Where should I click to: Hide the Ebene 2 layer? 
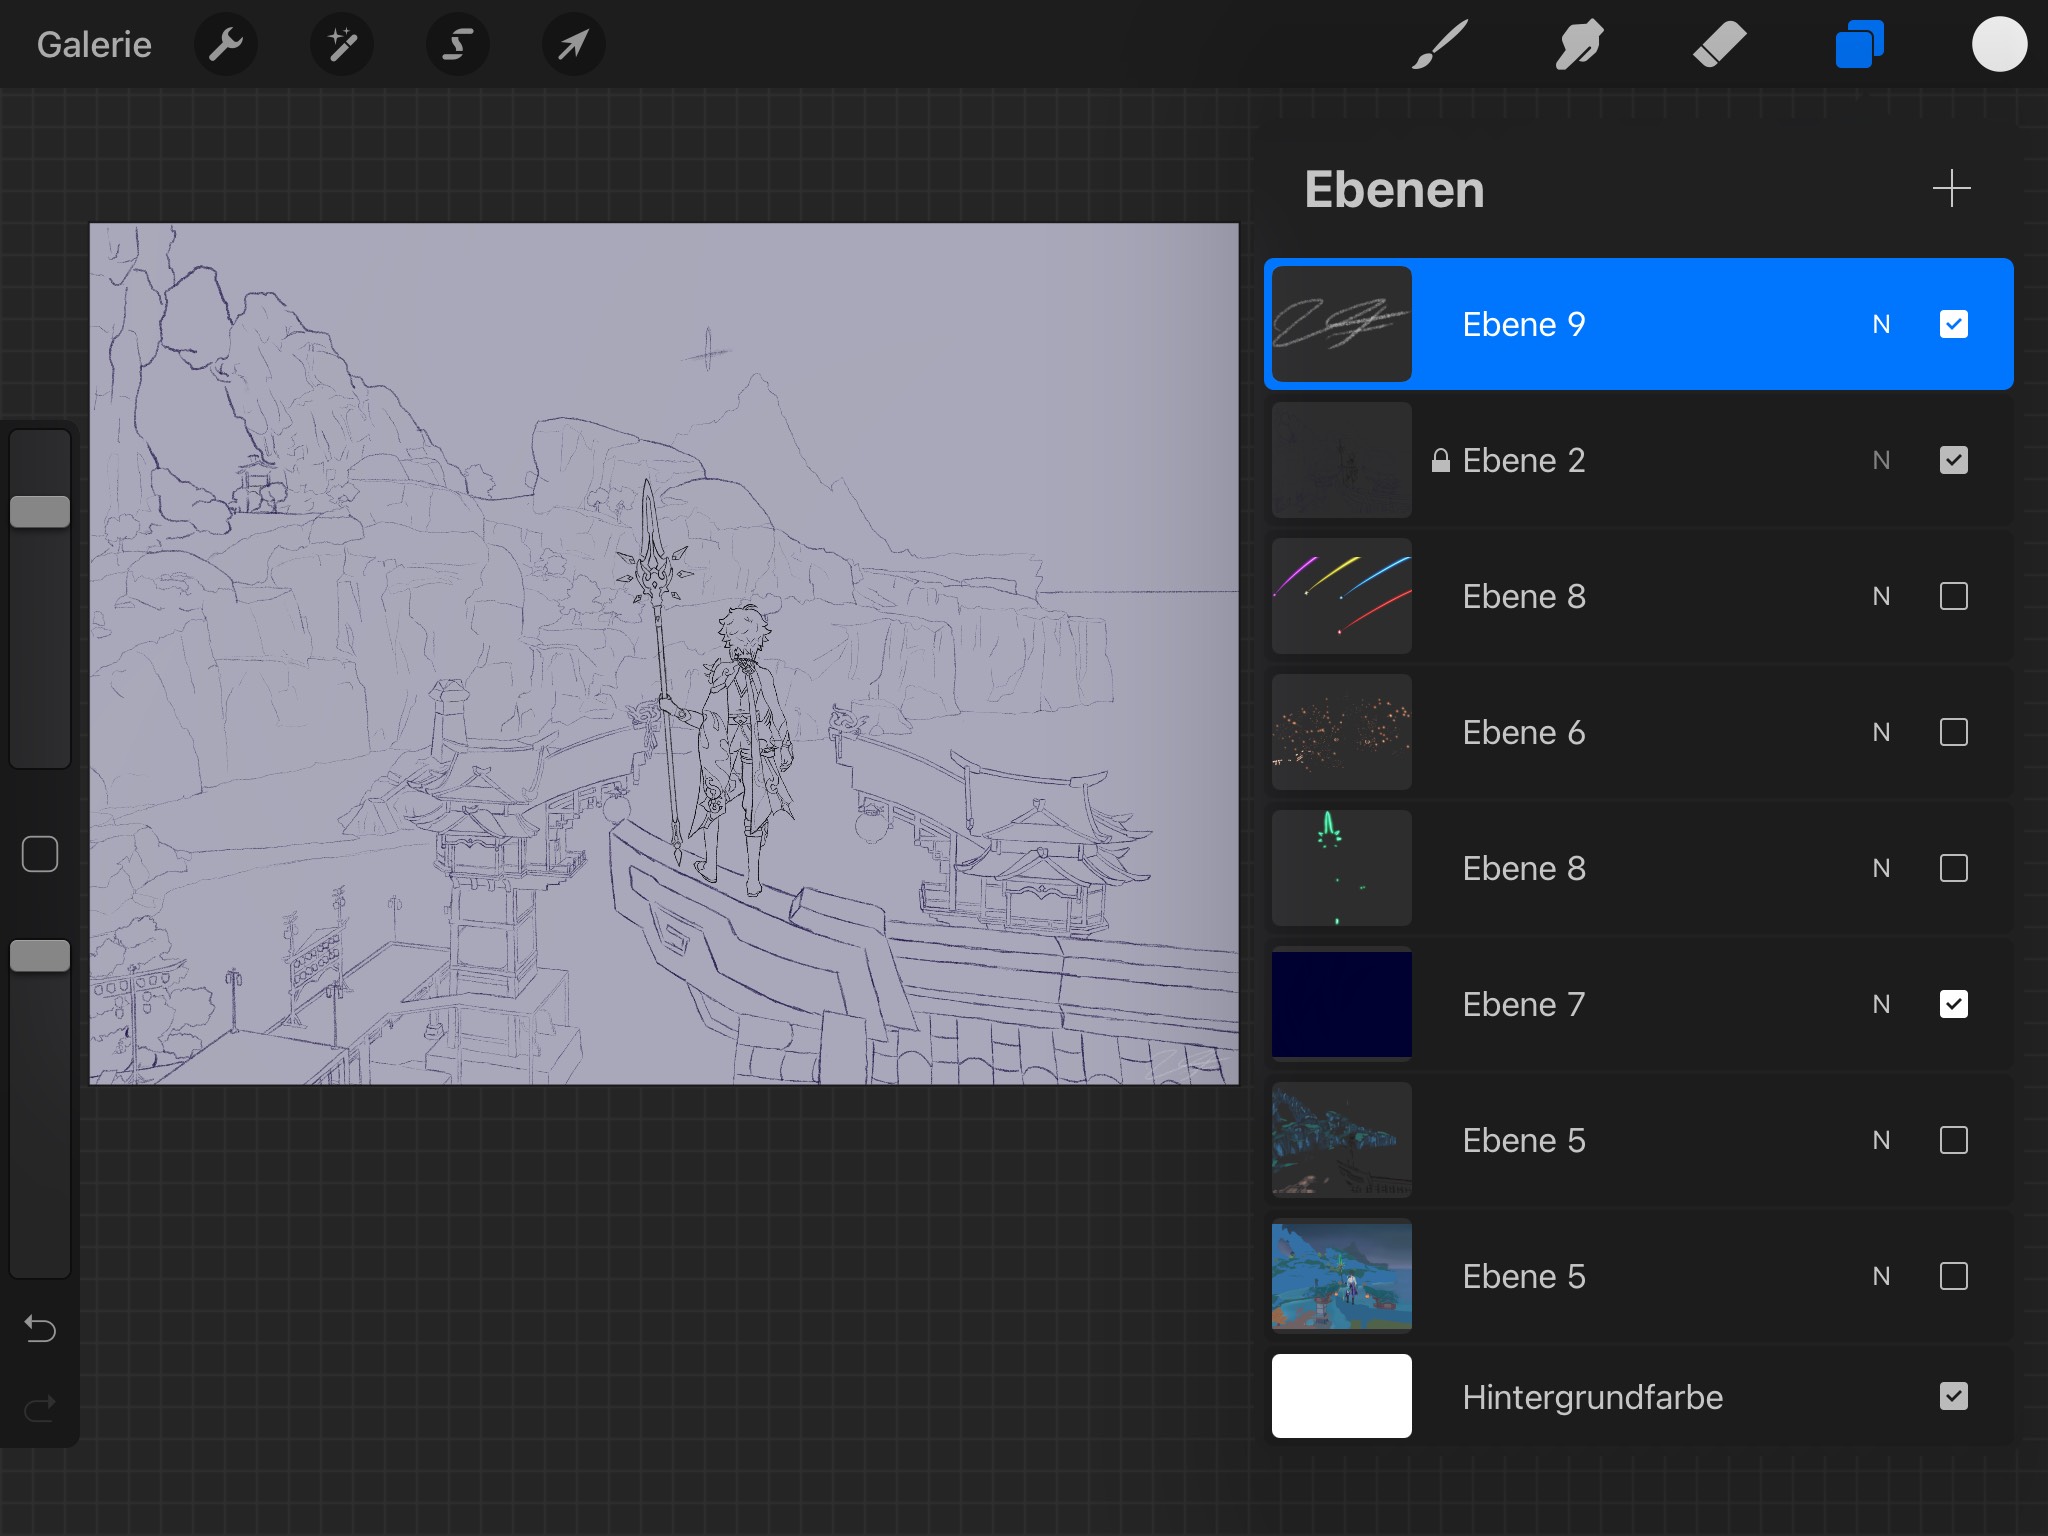click(1954, 460)
